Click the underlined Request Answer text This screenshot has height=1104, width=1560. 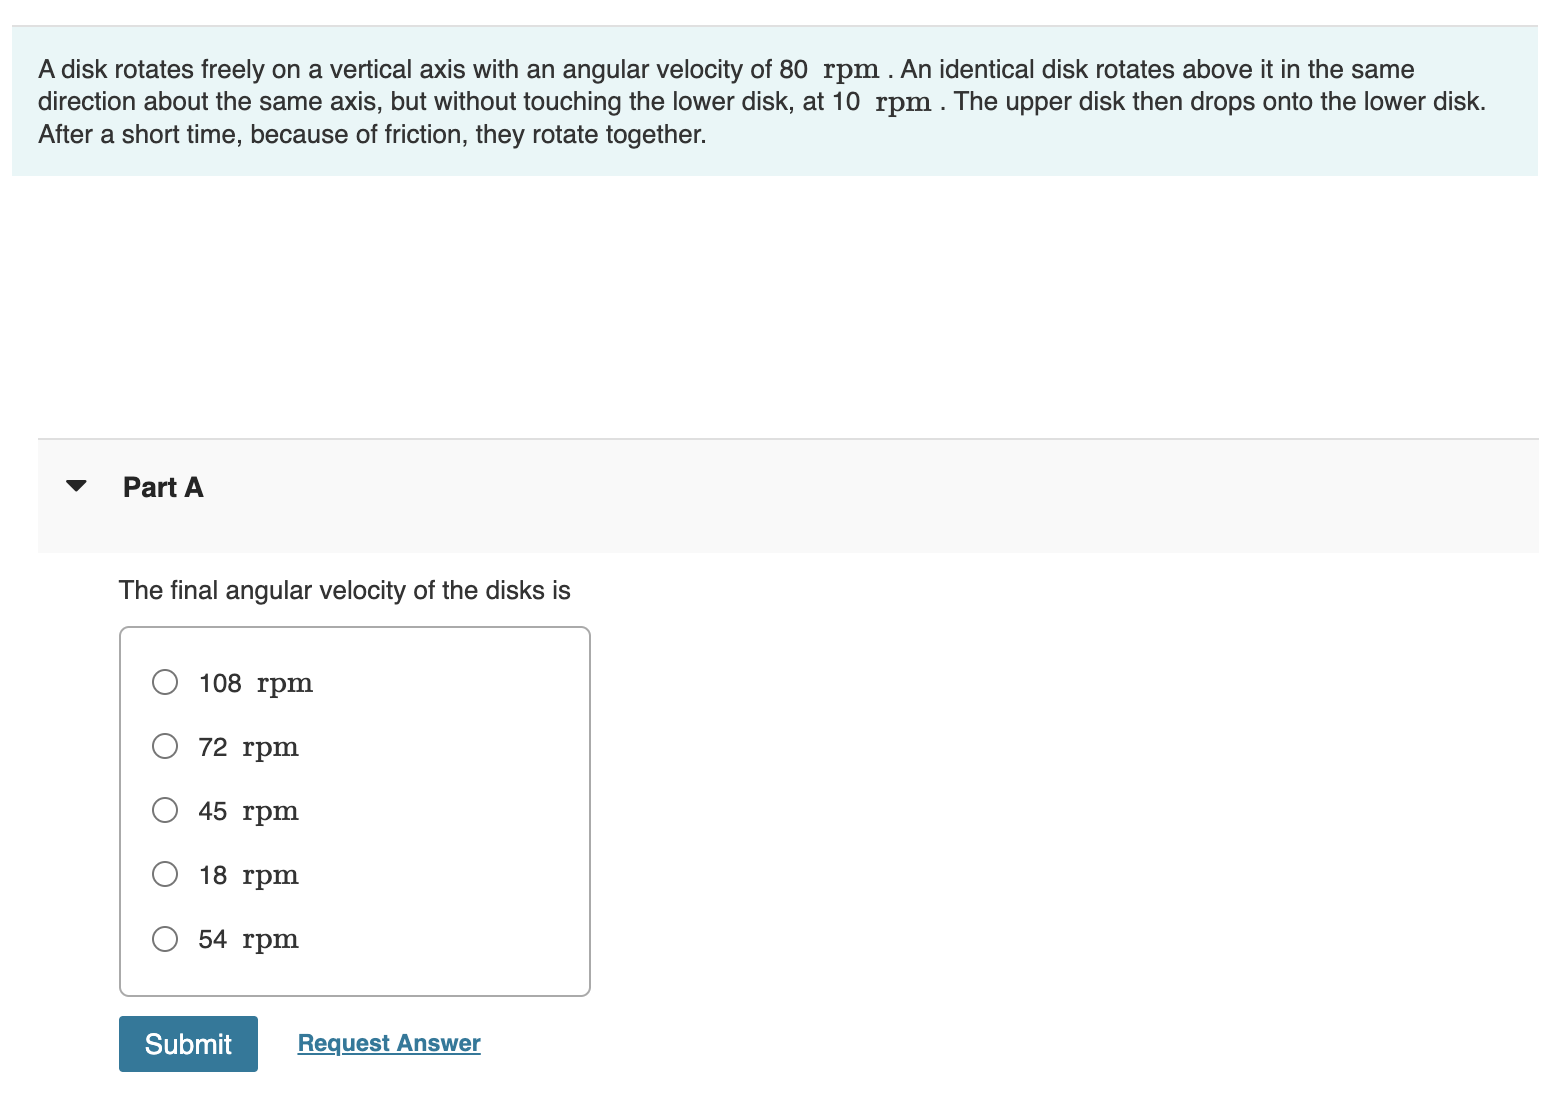388,1043
